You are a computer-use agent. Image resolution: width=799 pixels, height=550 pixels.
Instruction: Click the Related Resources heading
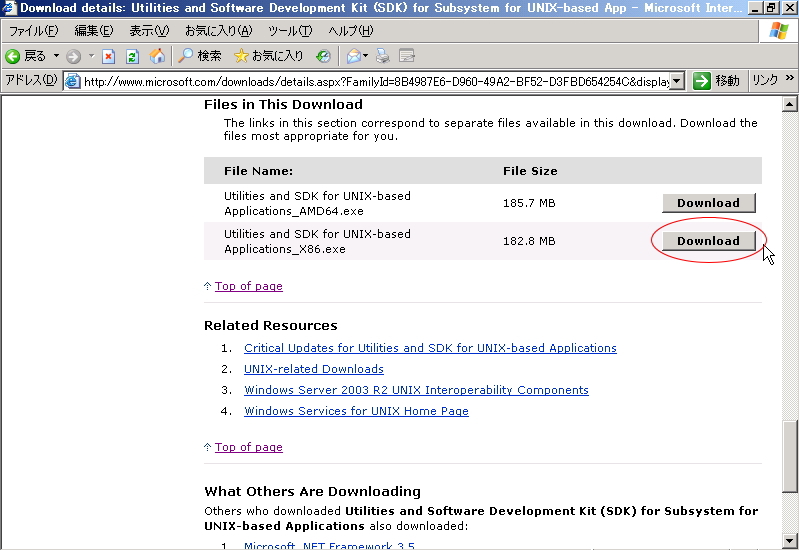tap(271, 325)
